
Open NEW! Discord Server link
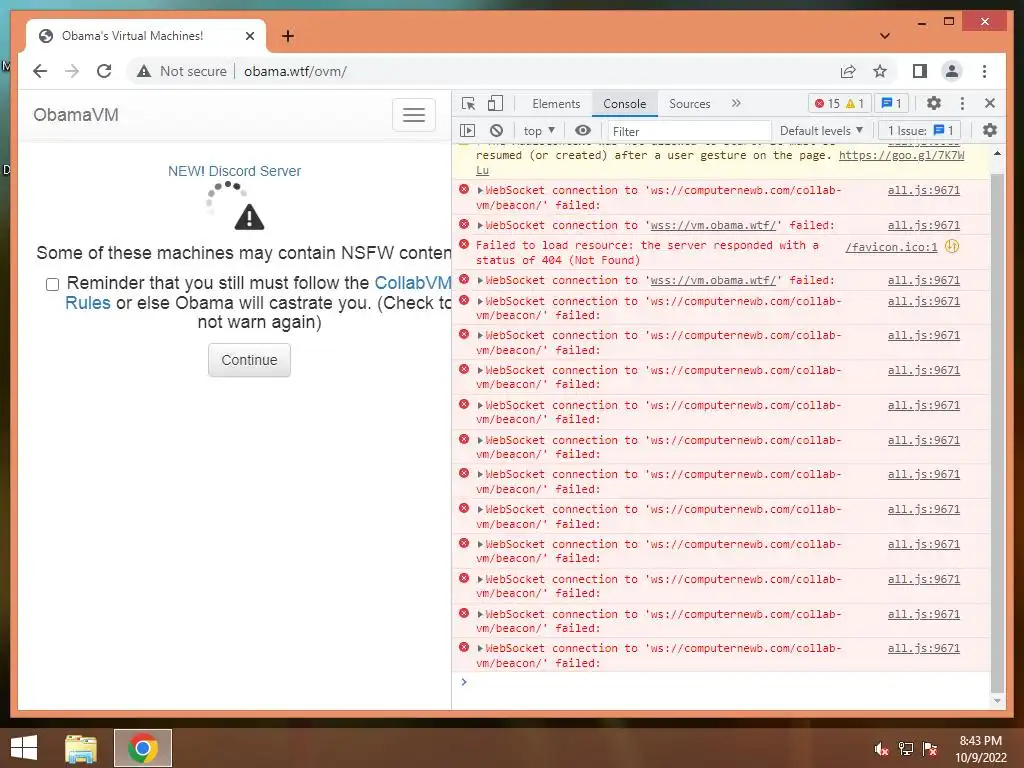tap(234, 171)
